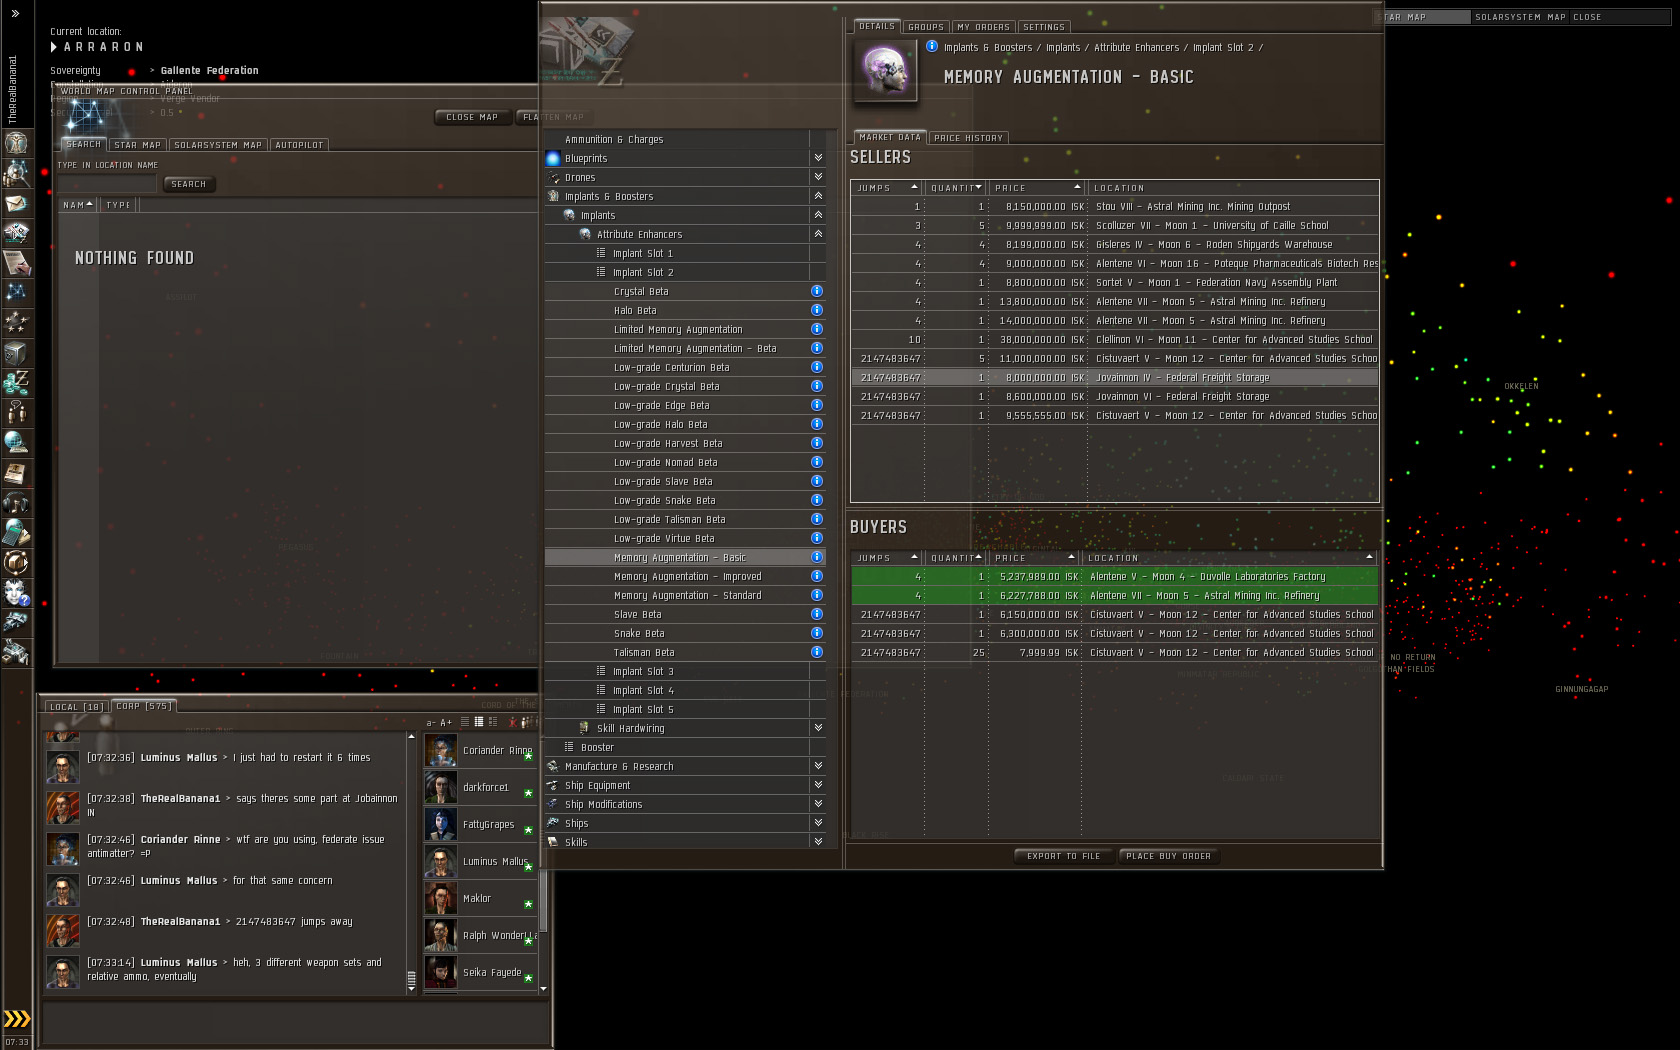Select FattyGrapes in corp member list
Image resolution: width=1680 pixels, height=1050 pixels.
click(480, 824)
